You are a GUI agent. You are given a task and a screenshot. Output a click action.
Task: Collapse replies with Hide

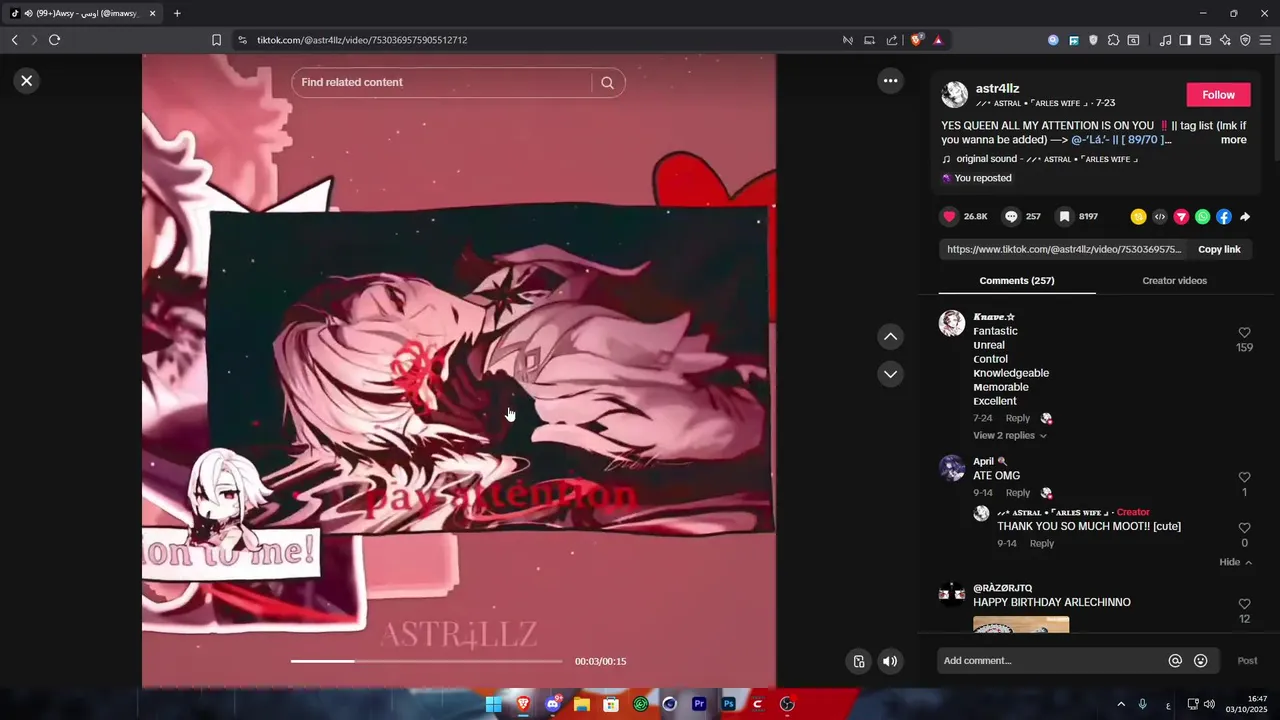(1236, 562)
